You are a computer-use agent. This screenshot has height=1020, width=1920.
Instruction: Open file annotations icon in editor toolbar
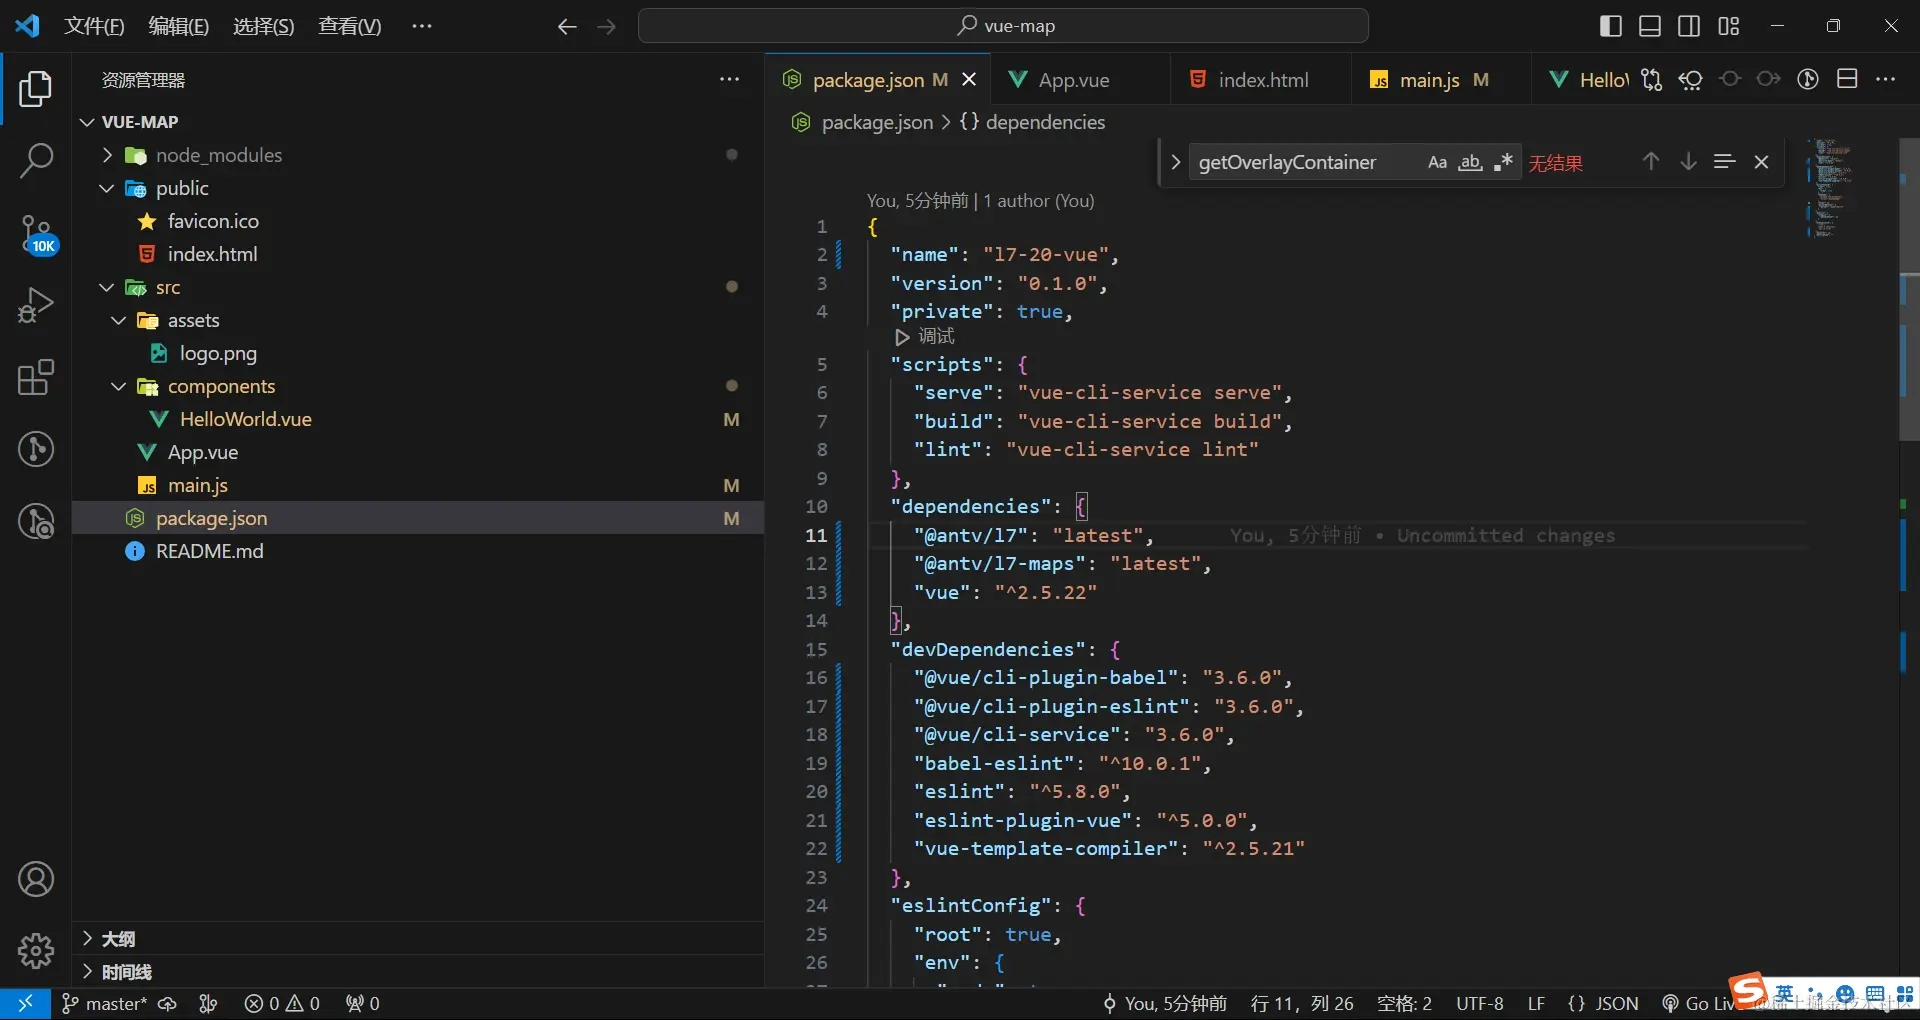1691,80
